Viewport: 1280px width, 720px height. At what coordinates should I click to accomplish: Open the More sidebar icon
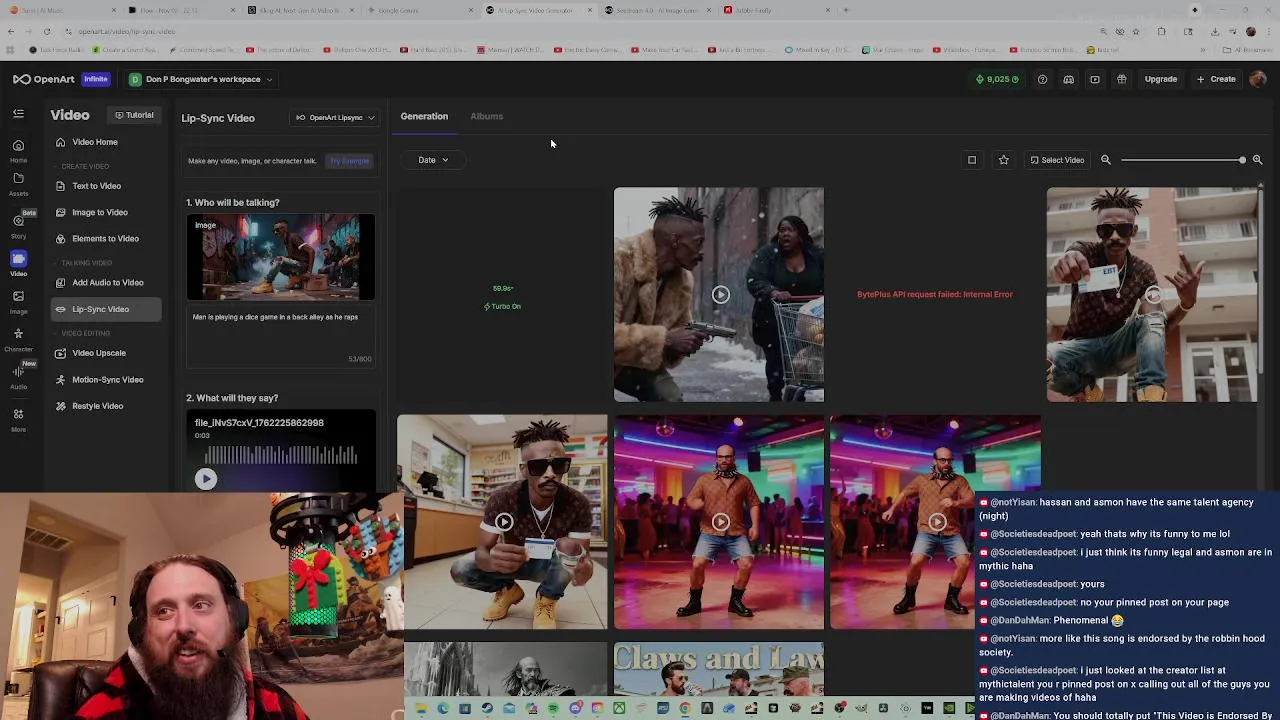pyautogui.click(x=18, y=419)
